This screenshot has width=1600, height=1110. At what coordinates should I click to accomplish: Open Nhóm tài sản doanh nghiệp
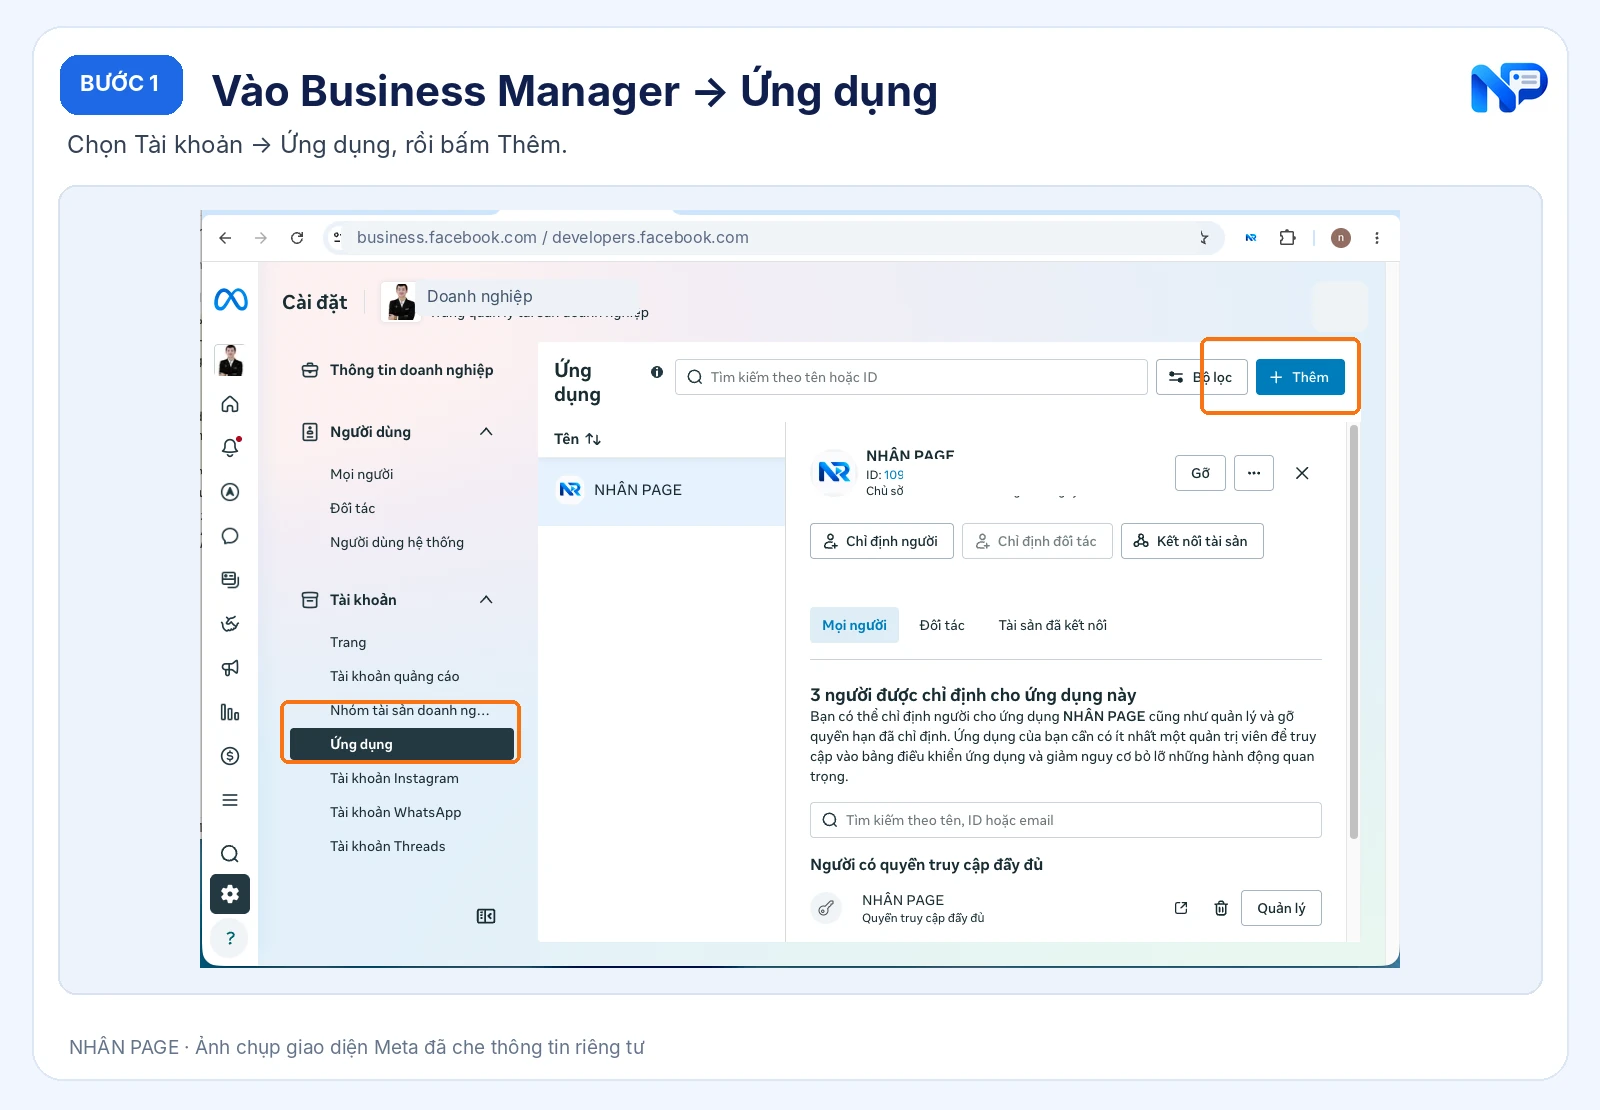410,710
